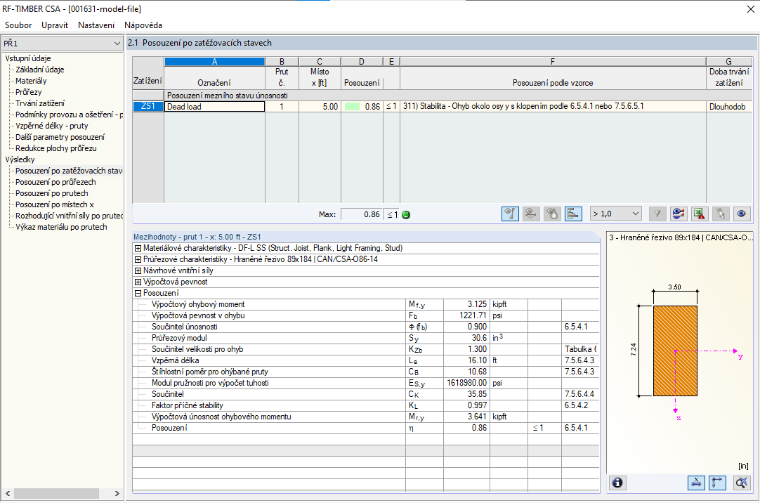This screenshot has width=760, height=503.
Task: Reset cross-section view zoom icon
Action: click(x=741, y=483)
